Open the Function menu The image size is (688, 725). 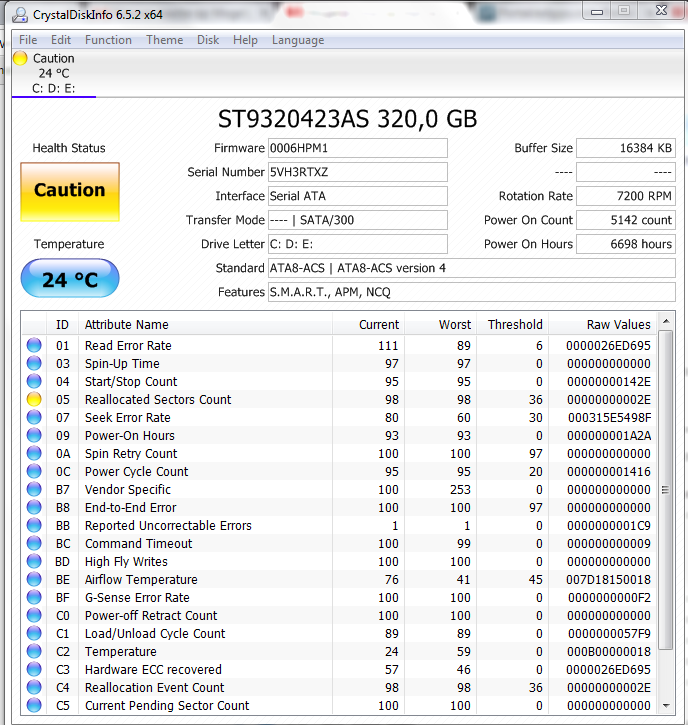coord(108,40)
